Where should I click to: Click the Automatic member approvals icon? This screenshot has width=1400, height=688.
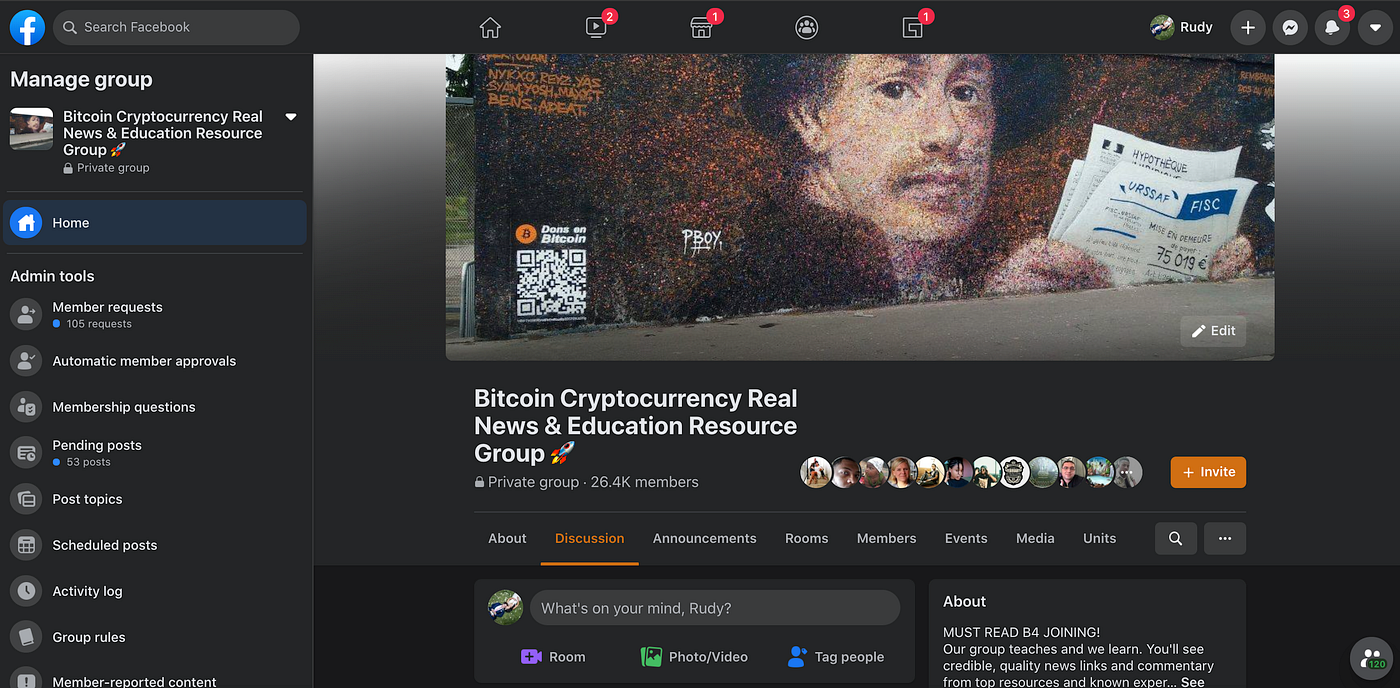(26, 361)
